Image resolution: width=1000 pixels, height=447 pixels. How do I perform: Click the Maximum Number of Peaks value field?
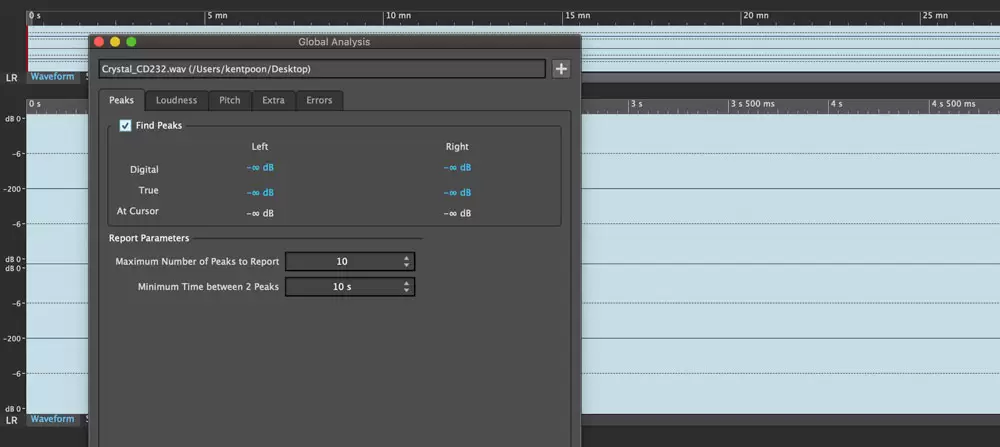[x=341, y=261]
